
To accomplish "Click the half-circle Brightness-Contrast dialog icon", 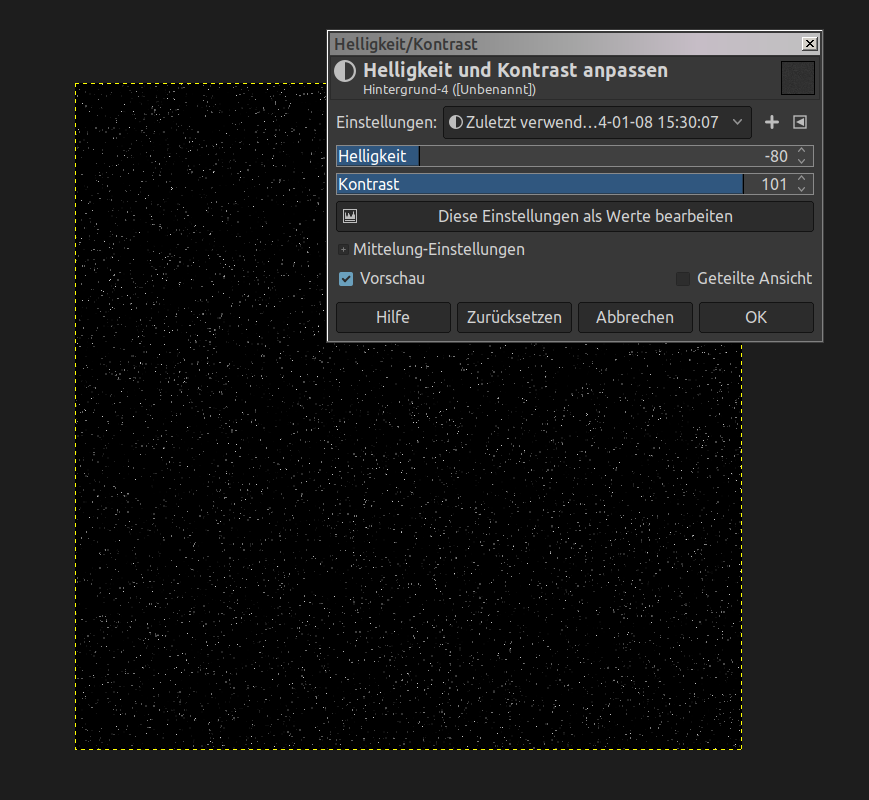I will [x=345, y=71].
